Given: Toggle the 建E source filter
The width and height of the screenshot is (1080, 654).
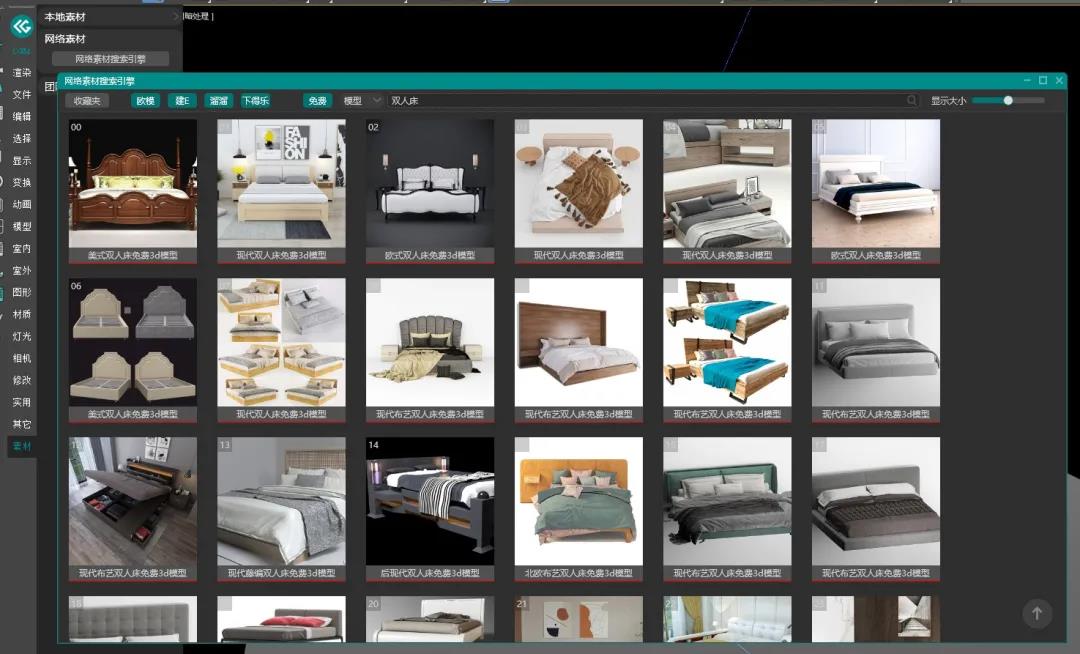Looking at the screenshot, I should point(182,101).
